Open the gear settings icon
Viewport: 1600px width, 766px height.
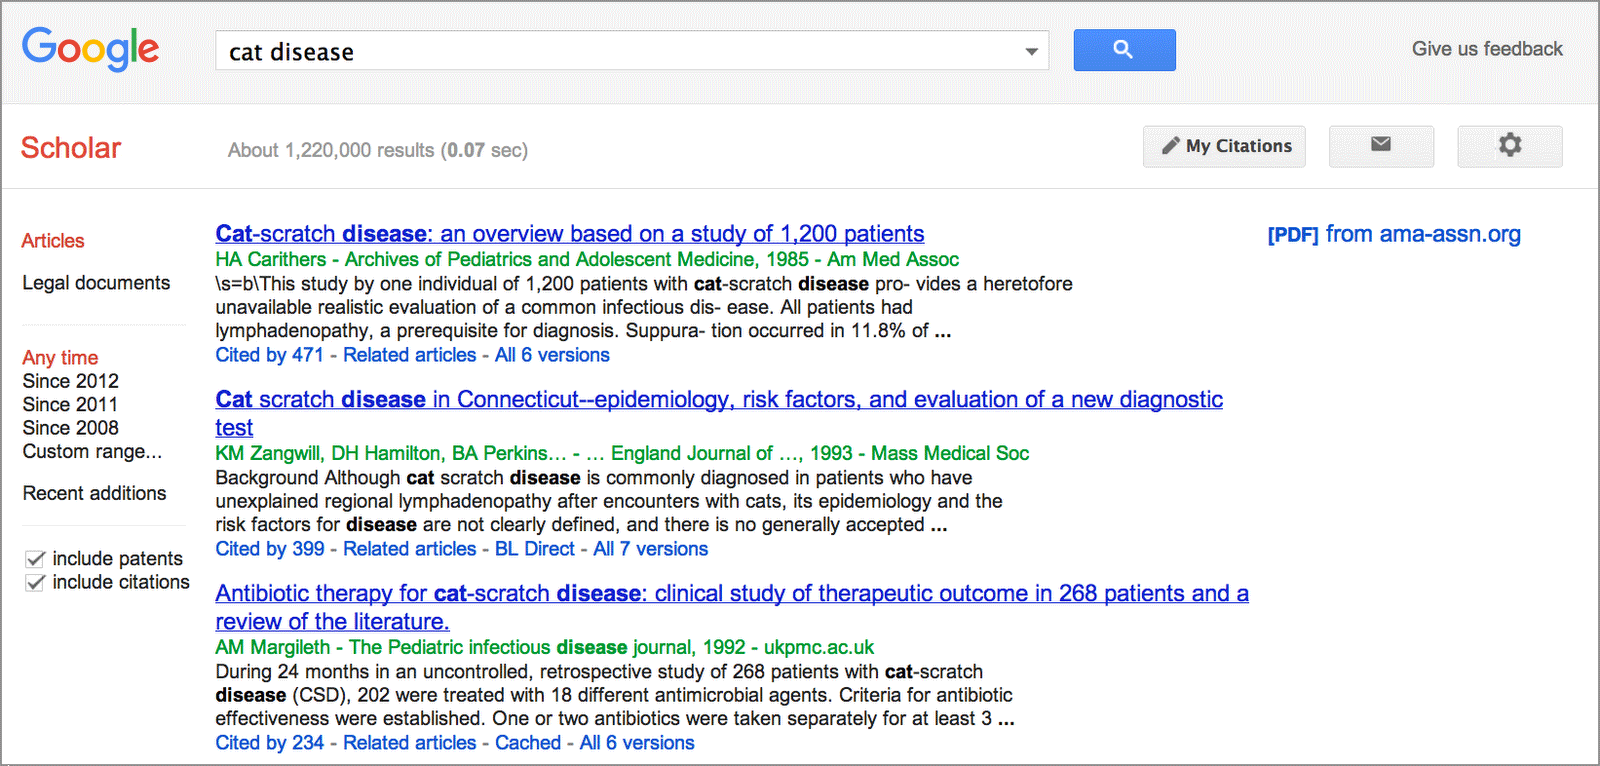pos(1509,145)
